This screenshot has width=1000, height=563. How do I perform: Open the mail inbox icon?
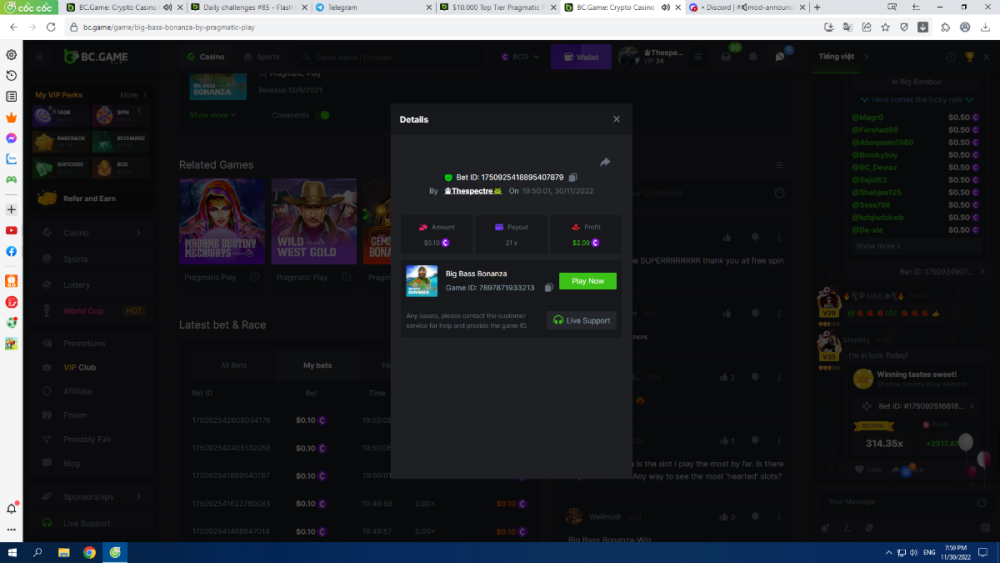tap(726, 57)
